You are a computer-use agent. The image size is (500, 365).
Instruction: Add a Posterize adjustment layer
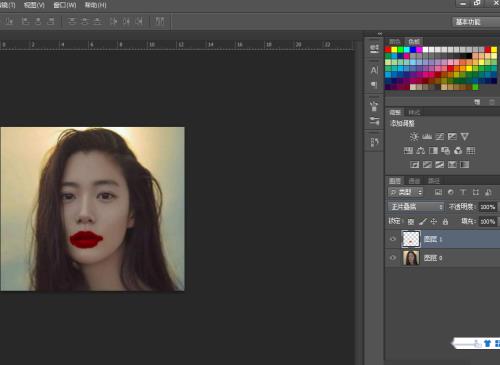427,165
